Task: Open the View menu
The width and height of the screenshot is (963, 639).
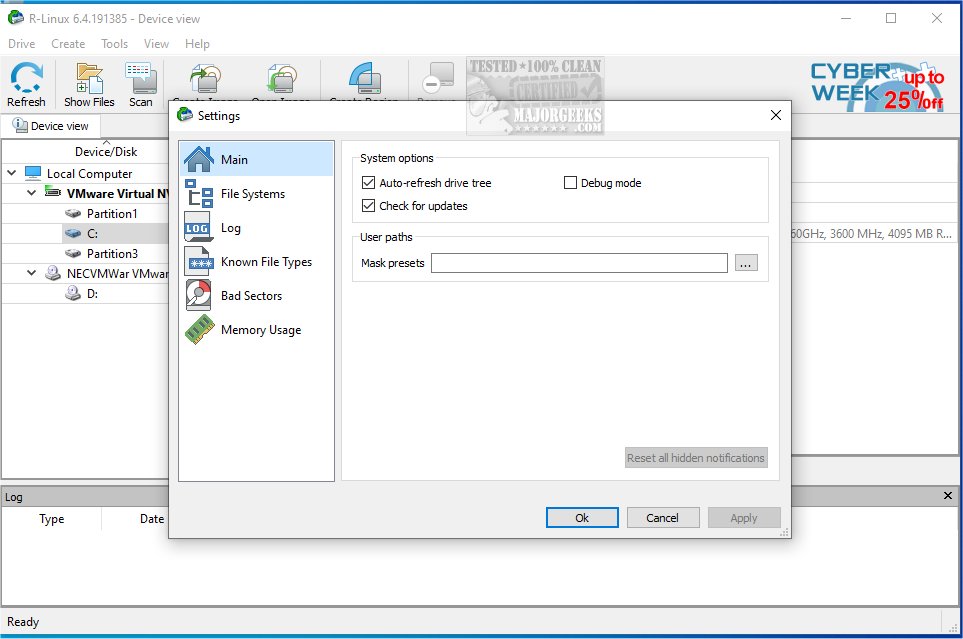Action: [156, 44]
